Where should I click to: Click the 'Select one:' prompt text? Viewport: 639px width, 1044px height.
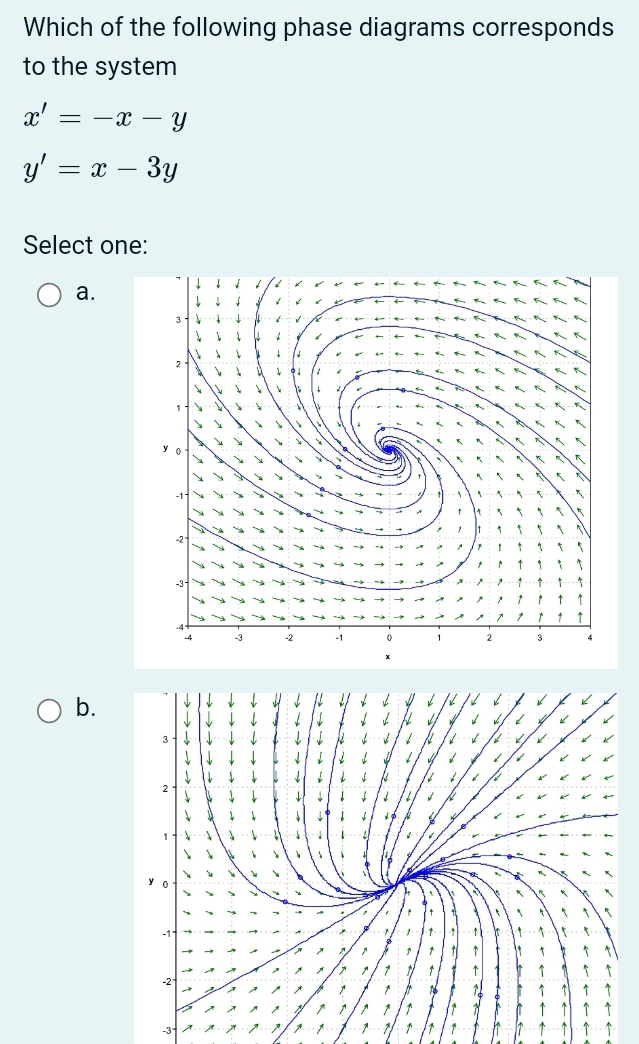tap(86, 245)
